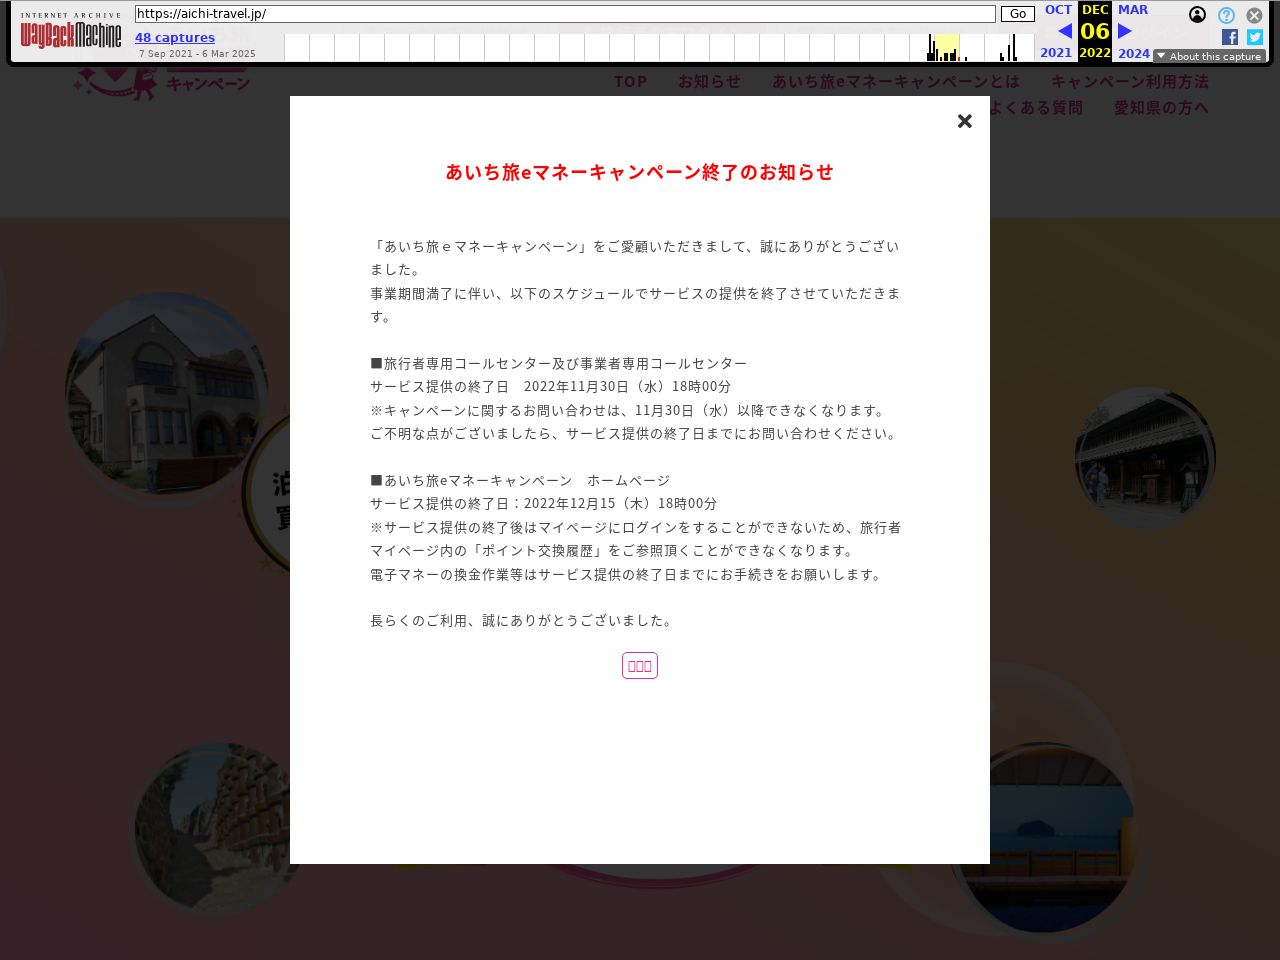Screen dimensions: 1280x960
Task: Jump to OCT 2021 capture
Action: (x=1057, y=10)
